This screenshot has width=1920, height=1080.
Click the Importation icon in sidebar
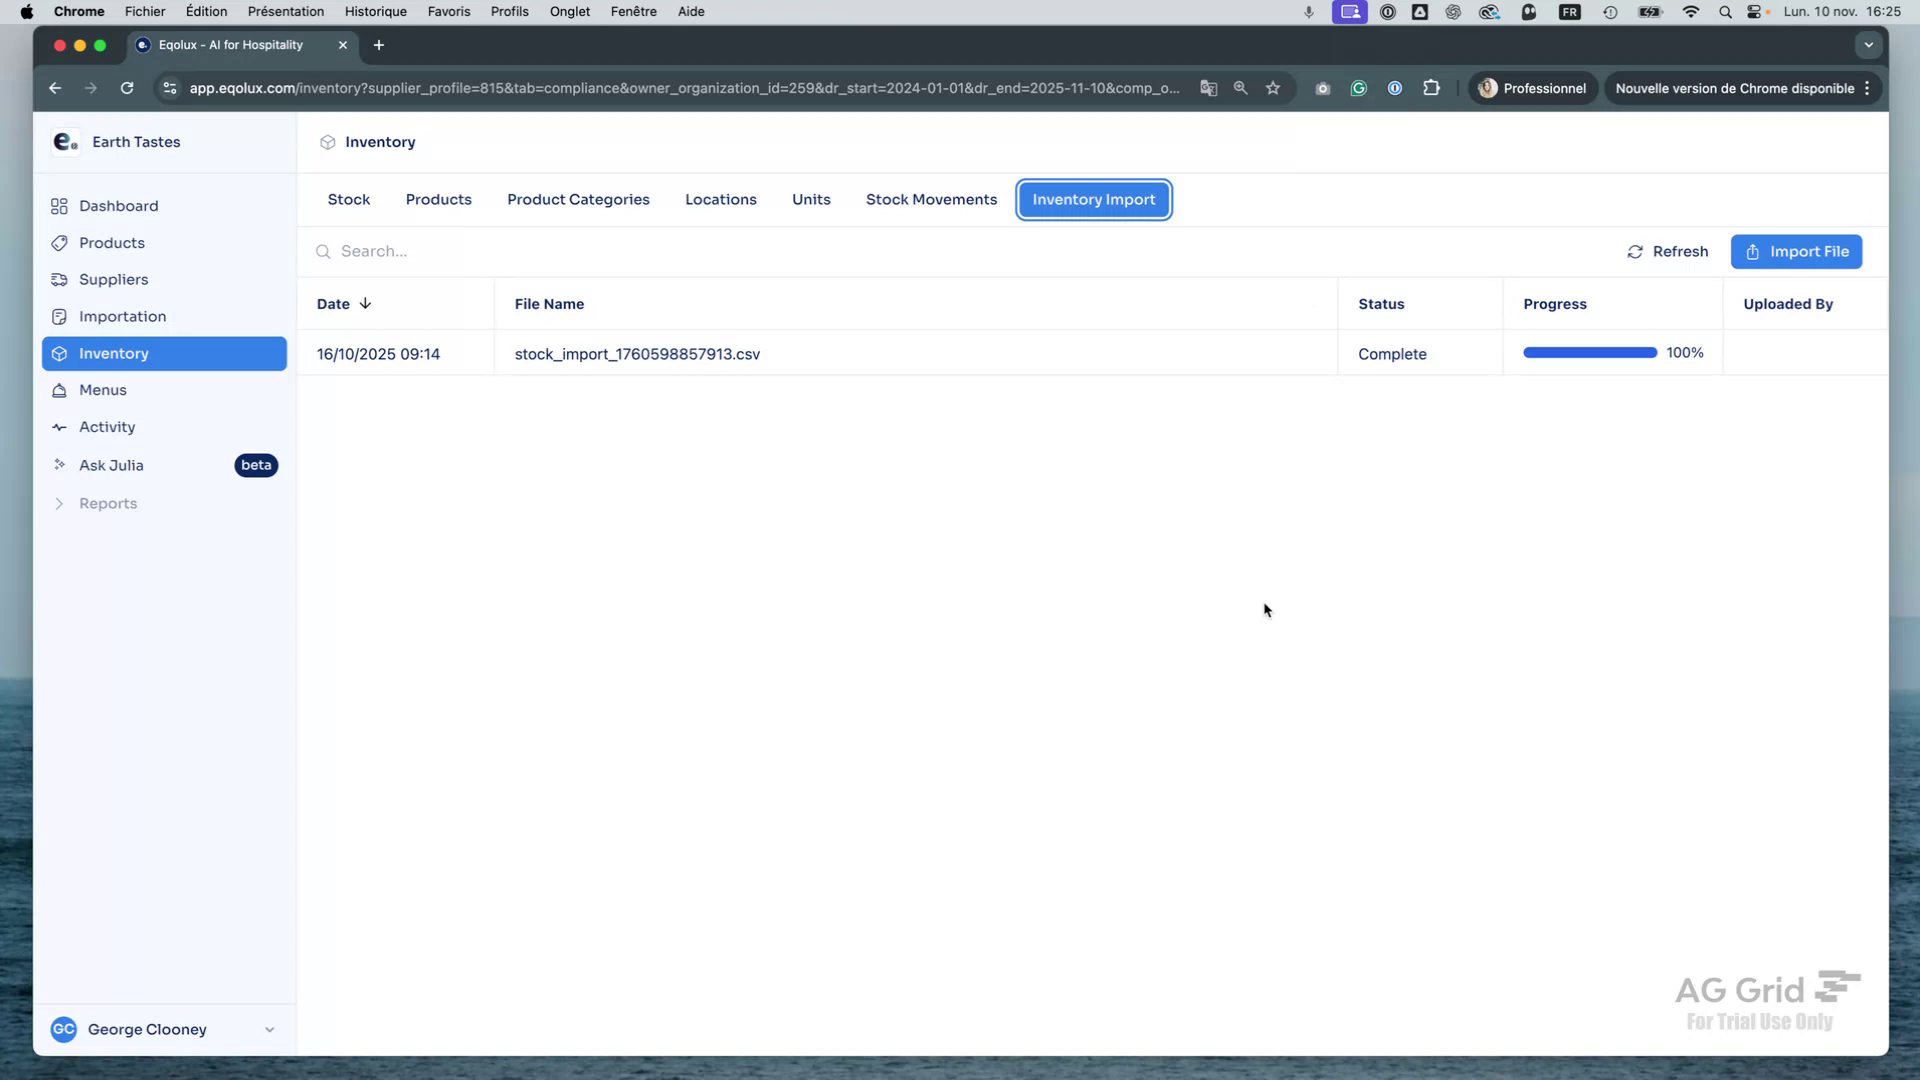click(x=59, y=316)
